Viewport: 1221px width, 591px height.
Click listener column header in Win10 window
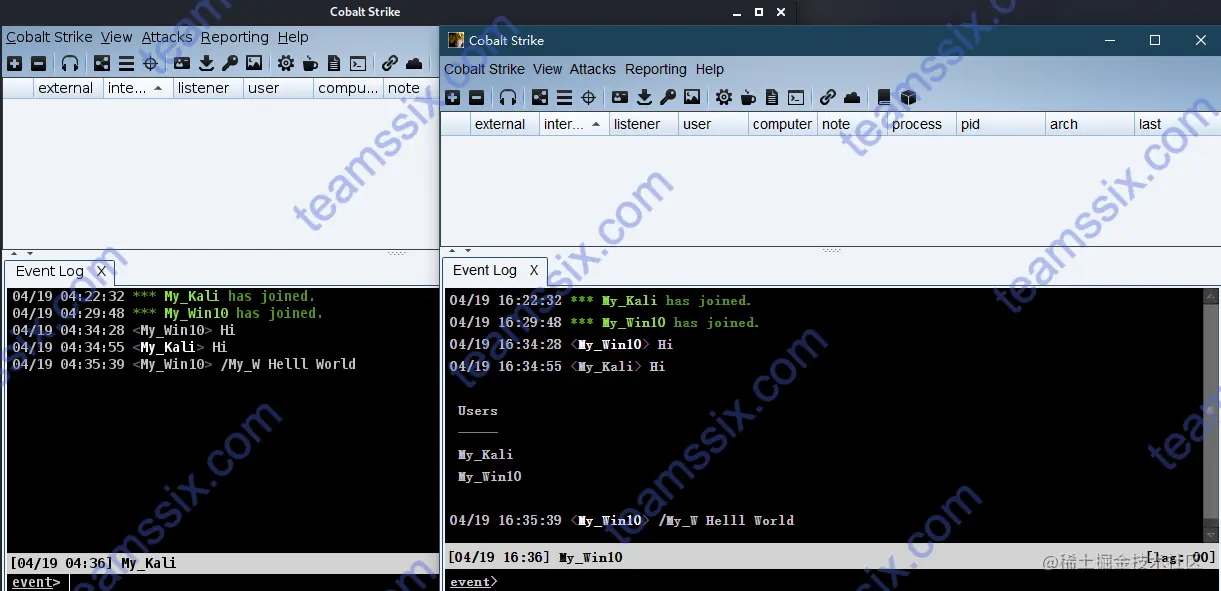point(642,124)
